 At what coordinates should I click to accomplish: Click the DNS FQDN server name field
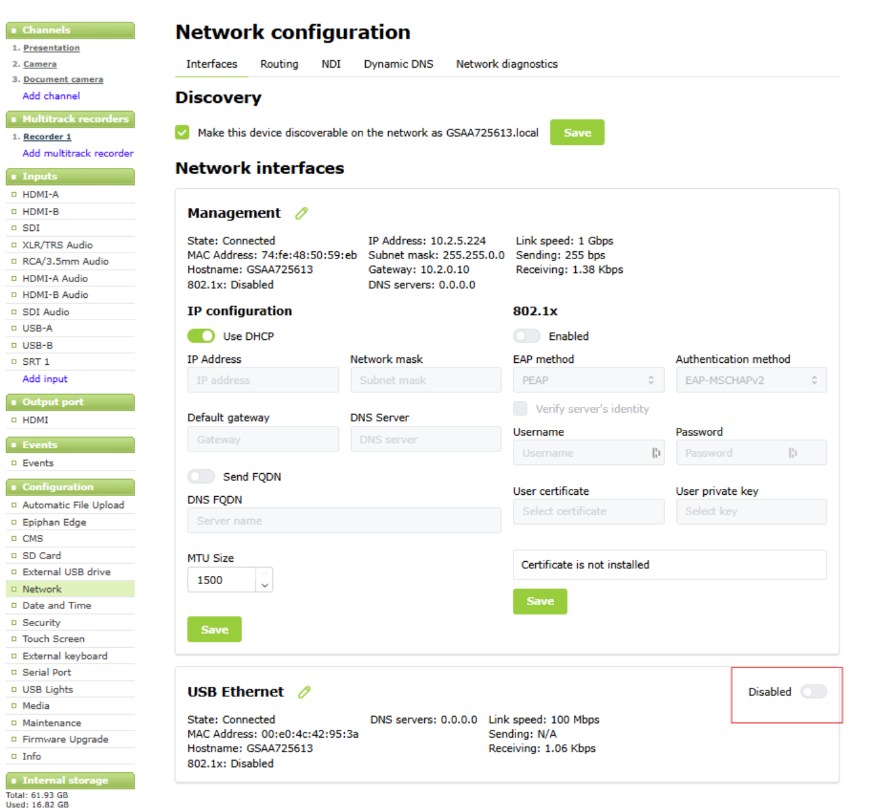[x=344, y=520]
